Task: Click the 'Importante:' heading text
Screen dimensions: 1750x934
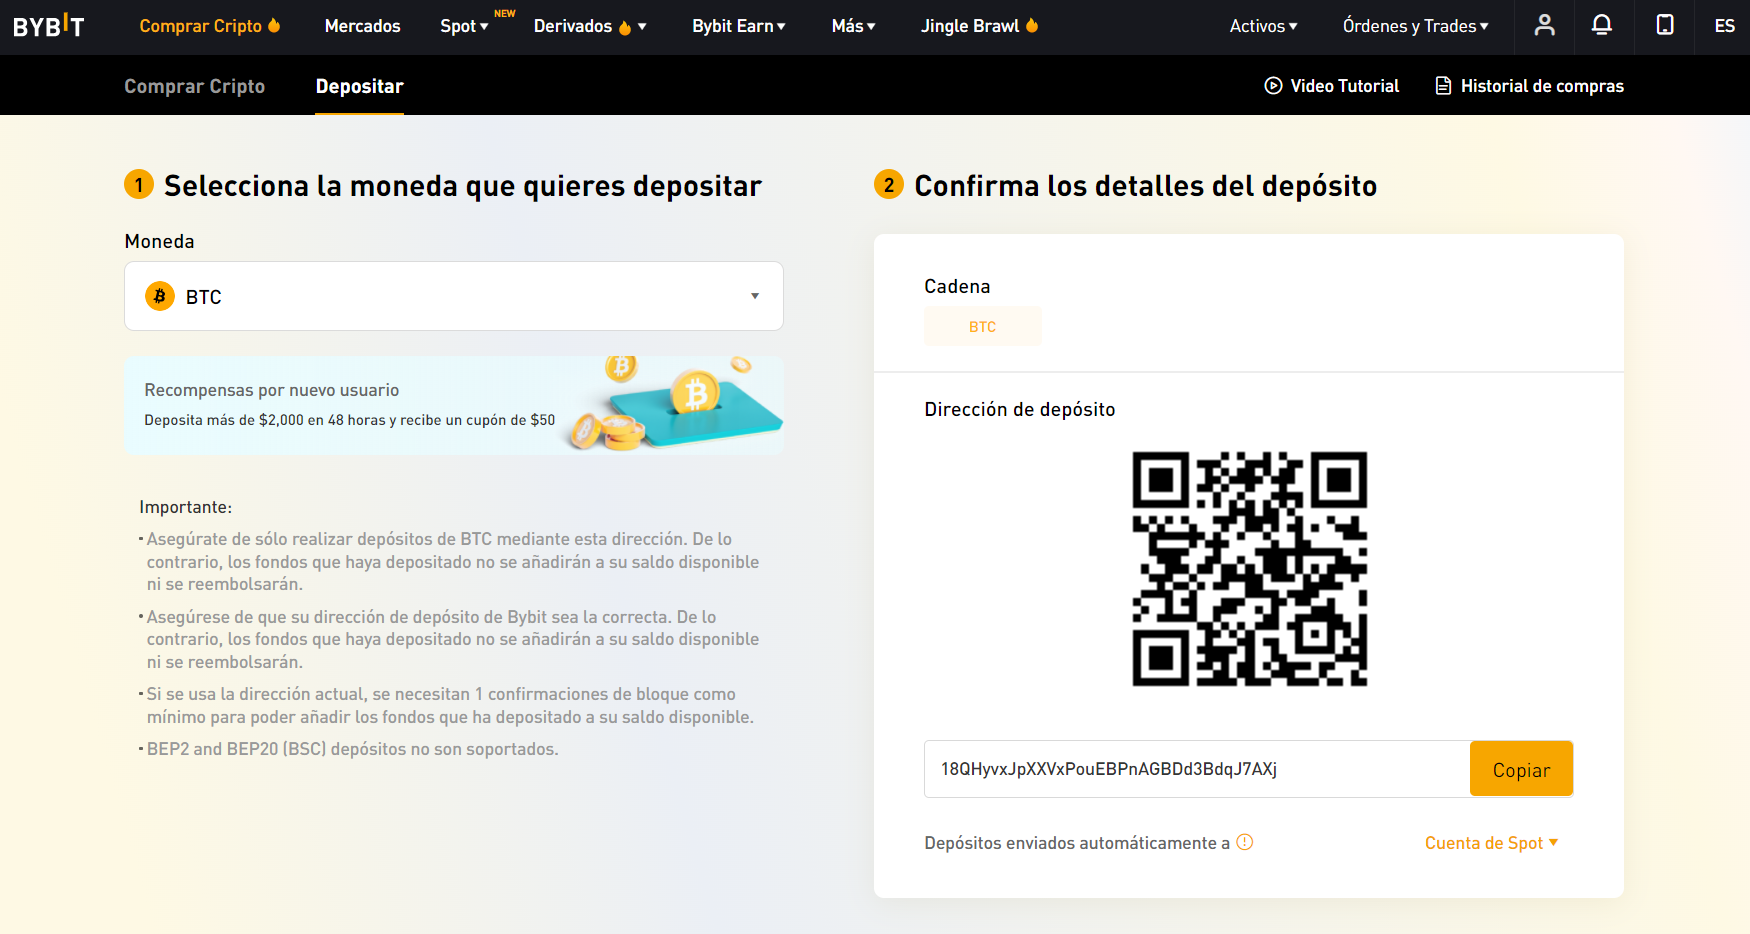Action: (x=185, y=507)
